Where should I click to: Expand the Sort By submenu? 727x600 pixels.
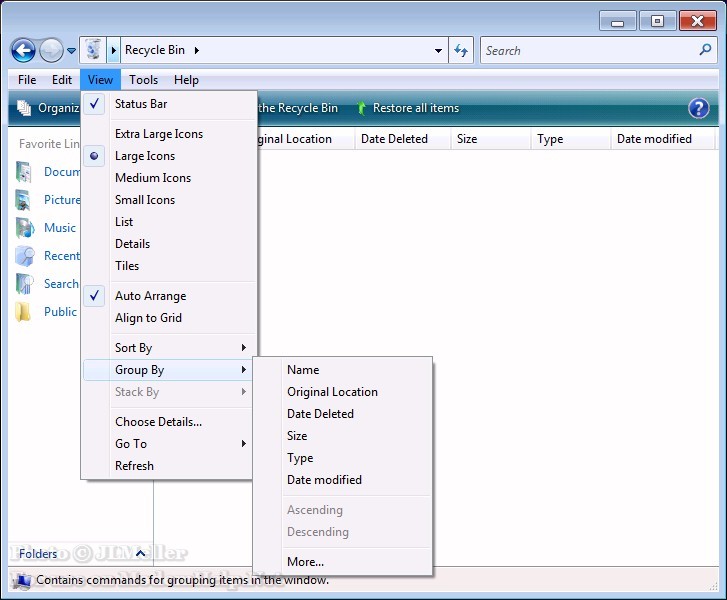click(169, 348)
